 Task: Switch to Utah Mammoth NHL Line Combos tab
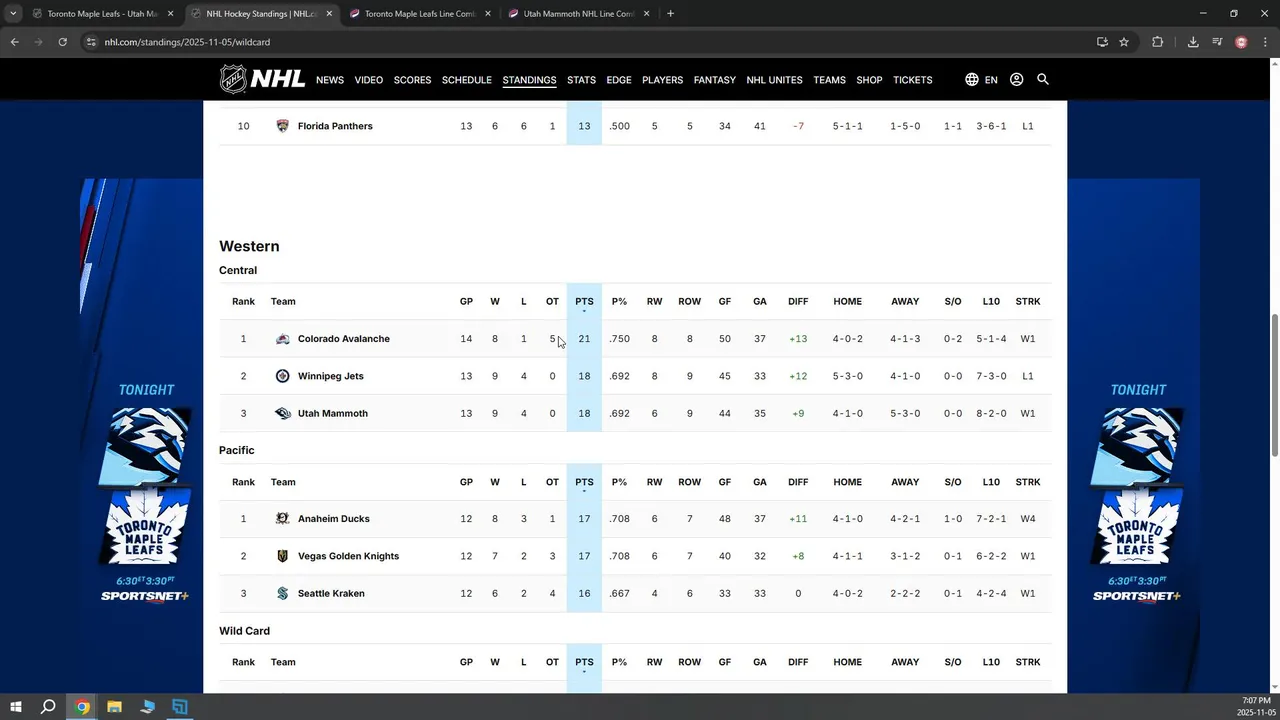pos(579,14)
